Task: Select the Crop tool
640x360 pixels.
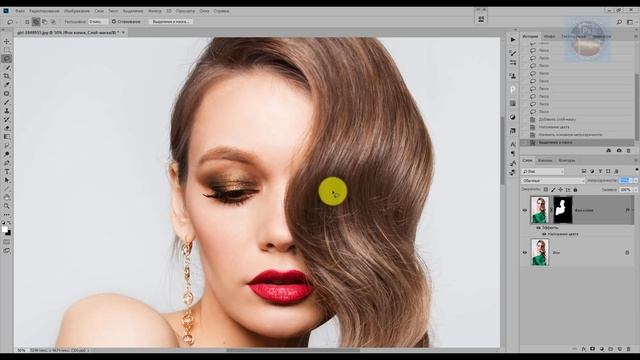Action: (x=7, y=76)
